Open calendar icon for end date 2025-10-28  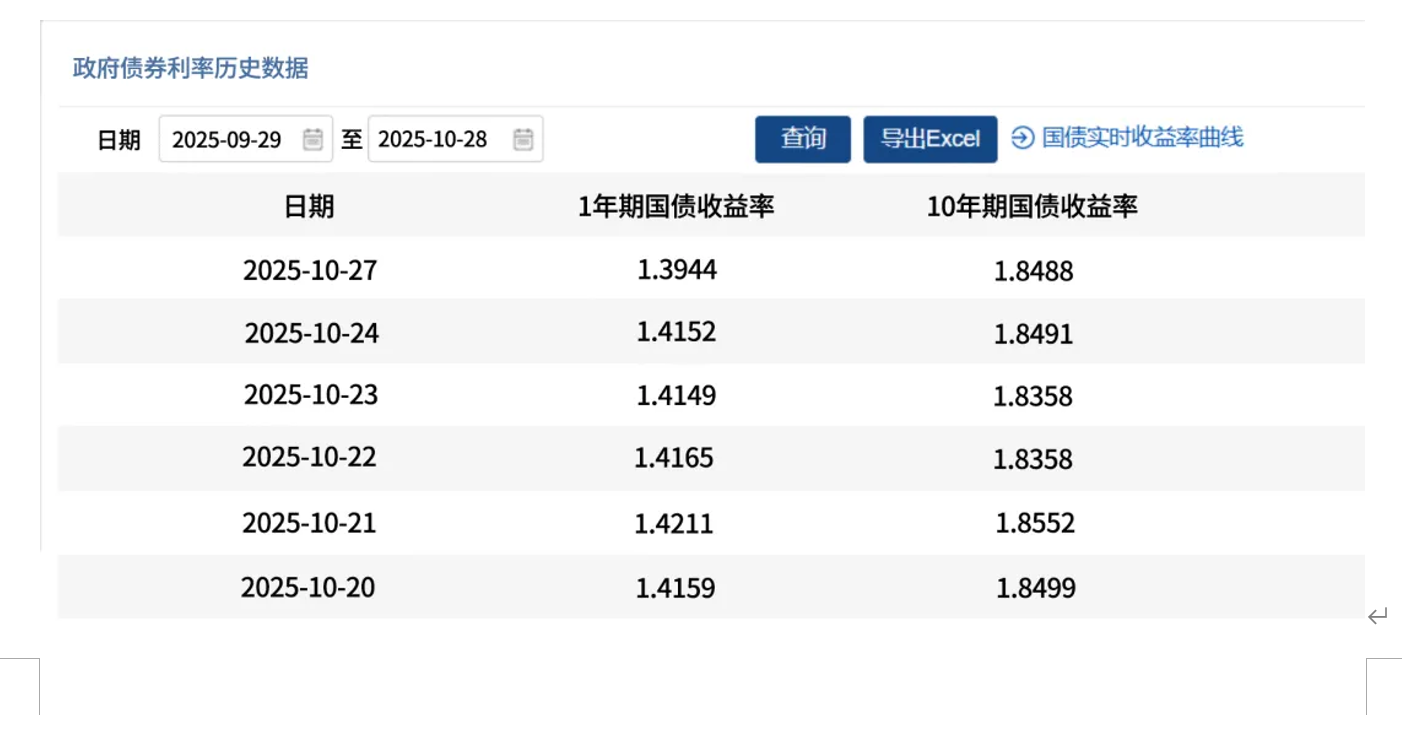tap(523, 139)
